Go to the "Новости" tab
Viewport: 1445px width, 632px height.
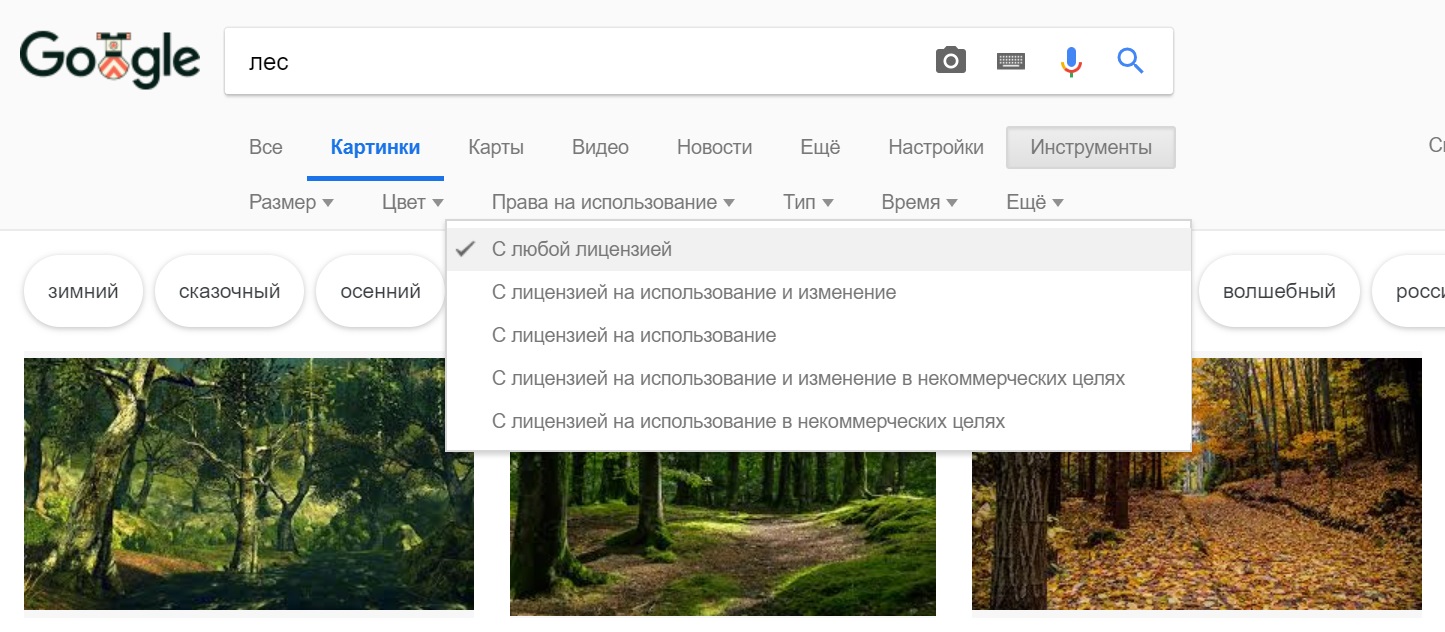tap(714, 148)
